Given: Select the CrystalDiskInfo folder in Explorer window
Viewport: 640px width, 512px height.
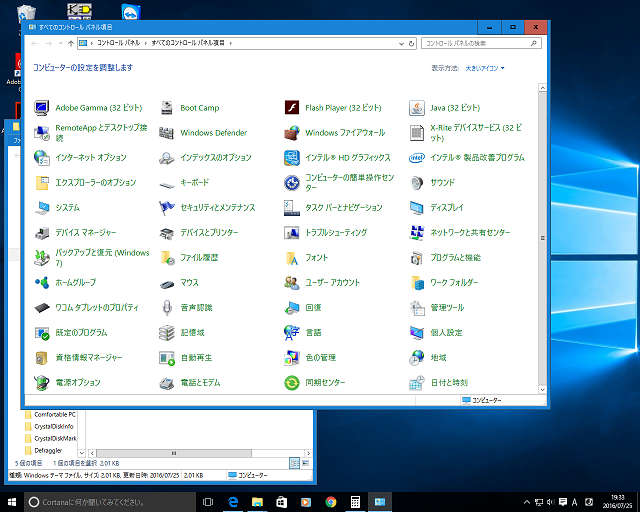Looking at the screenshot, I should click(x=50, y=426).
